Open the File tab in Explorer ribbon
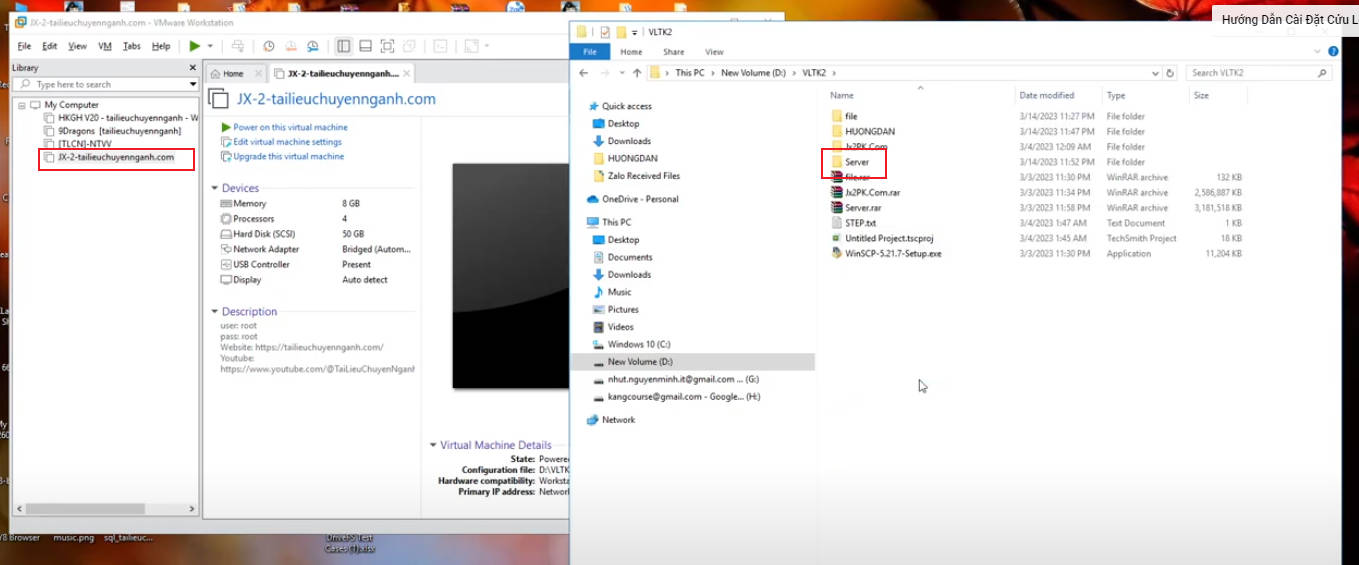The height and width of the screenshot is (565, 1359). point(590,52)
